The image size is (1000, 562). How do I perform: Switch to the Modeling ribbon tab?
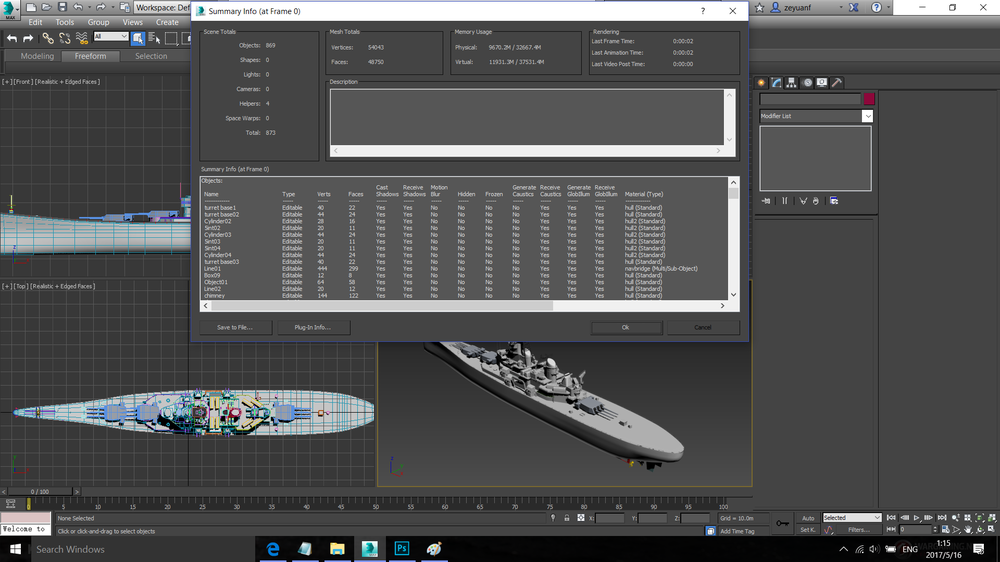tap(37, 56)
